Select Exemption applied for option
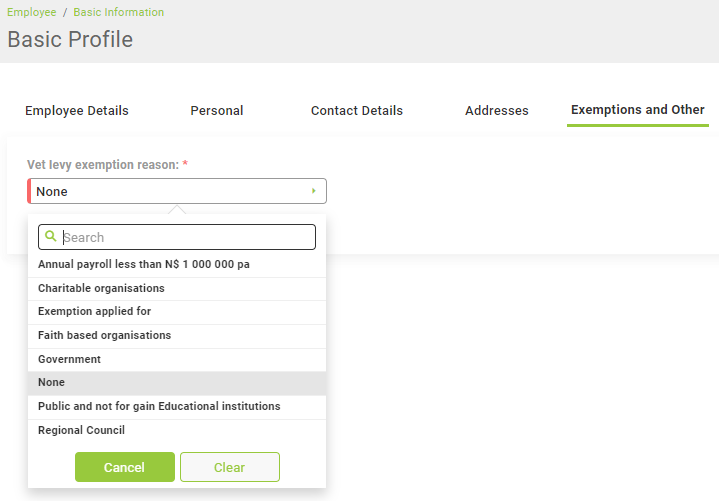The height and width of the screenshot is (501, 719). tap(94, 311)
